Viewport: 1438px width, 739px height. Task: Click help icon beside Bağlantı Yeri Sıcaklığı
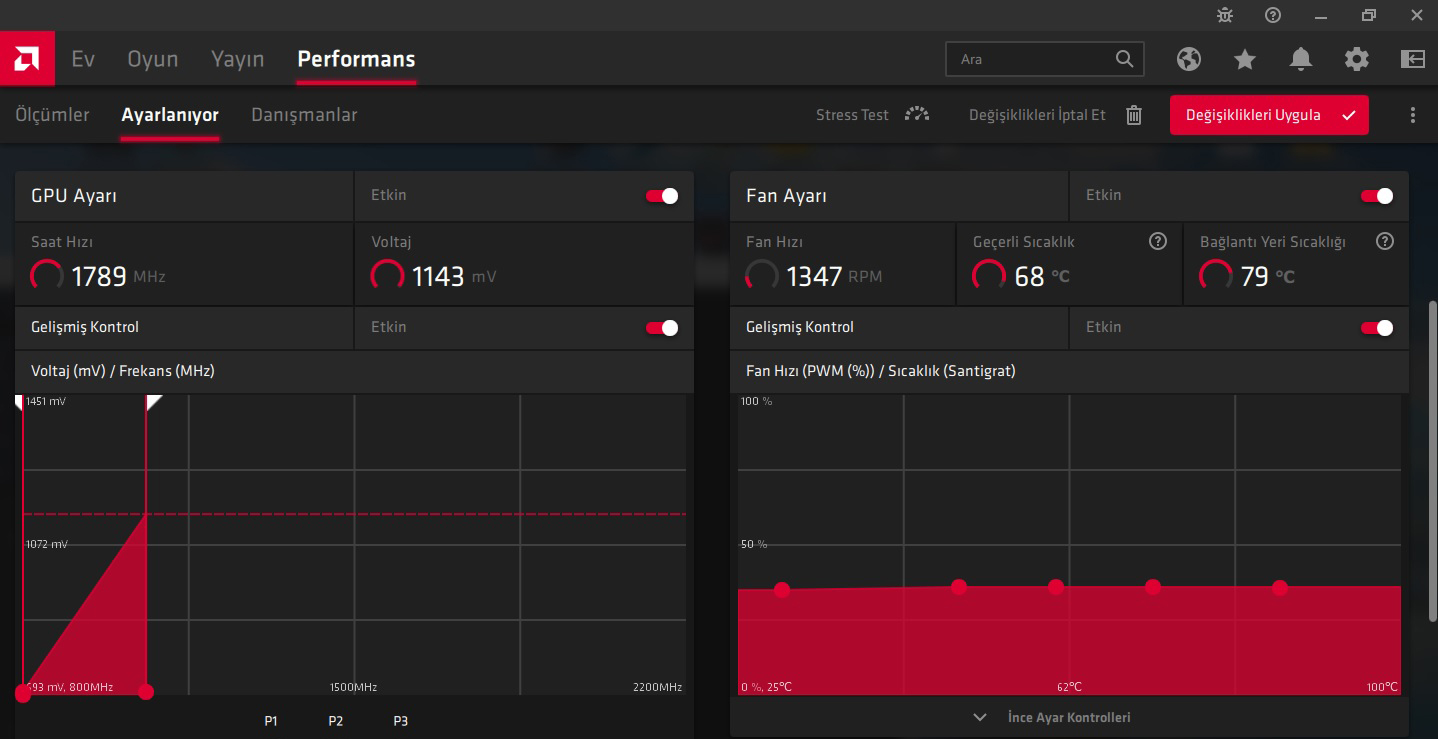click(x=1384, y=241)
